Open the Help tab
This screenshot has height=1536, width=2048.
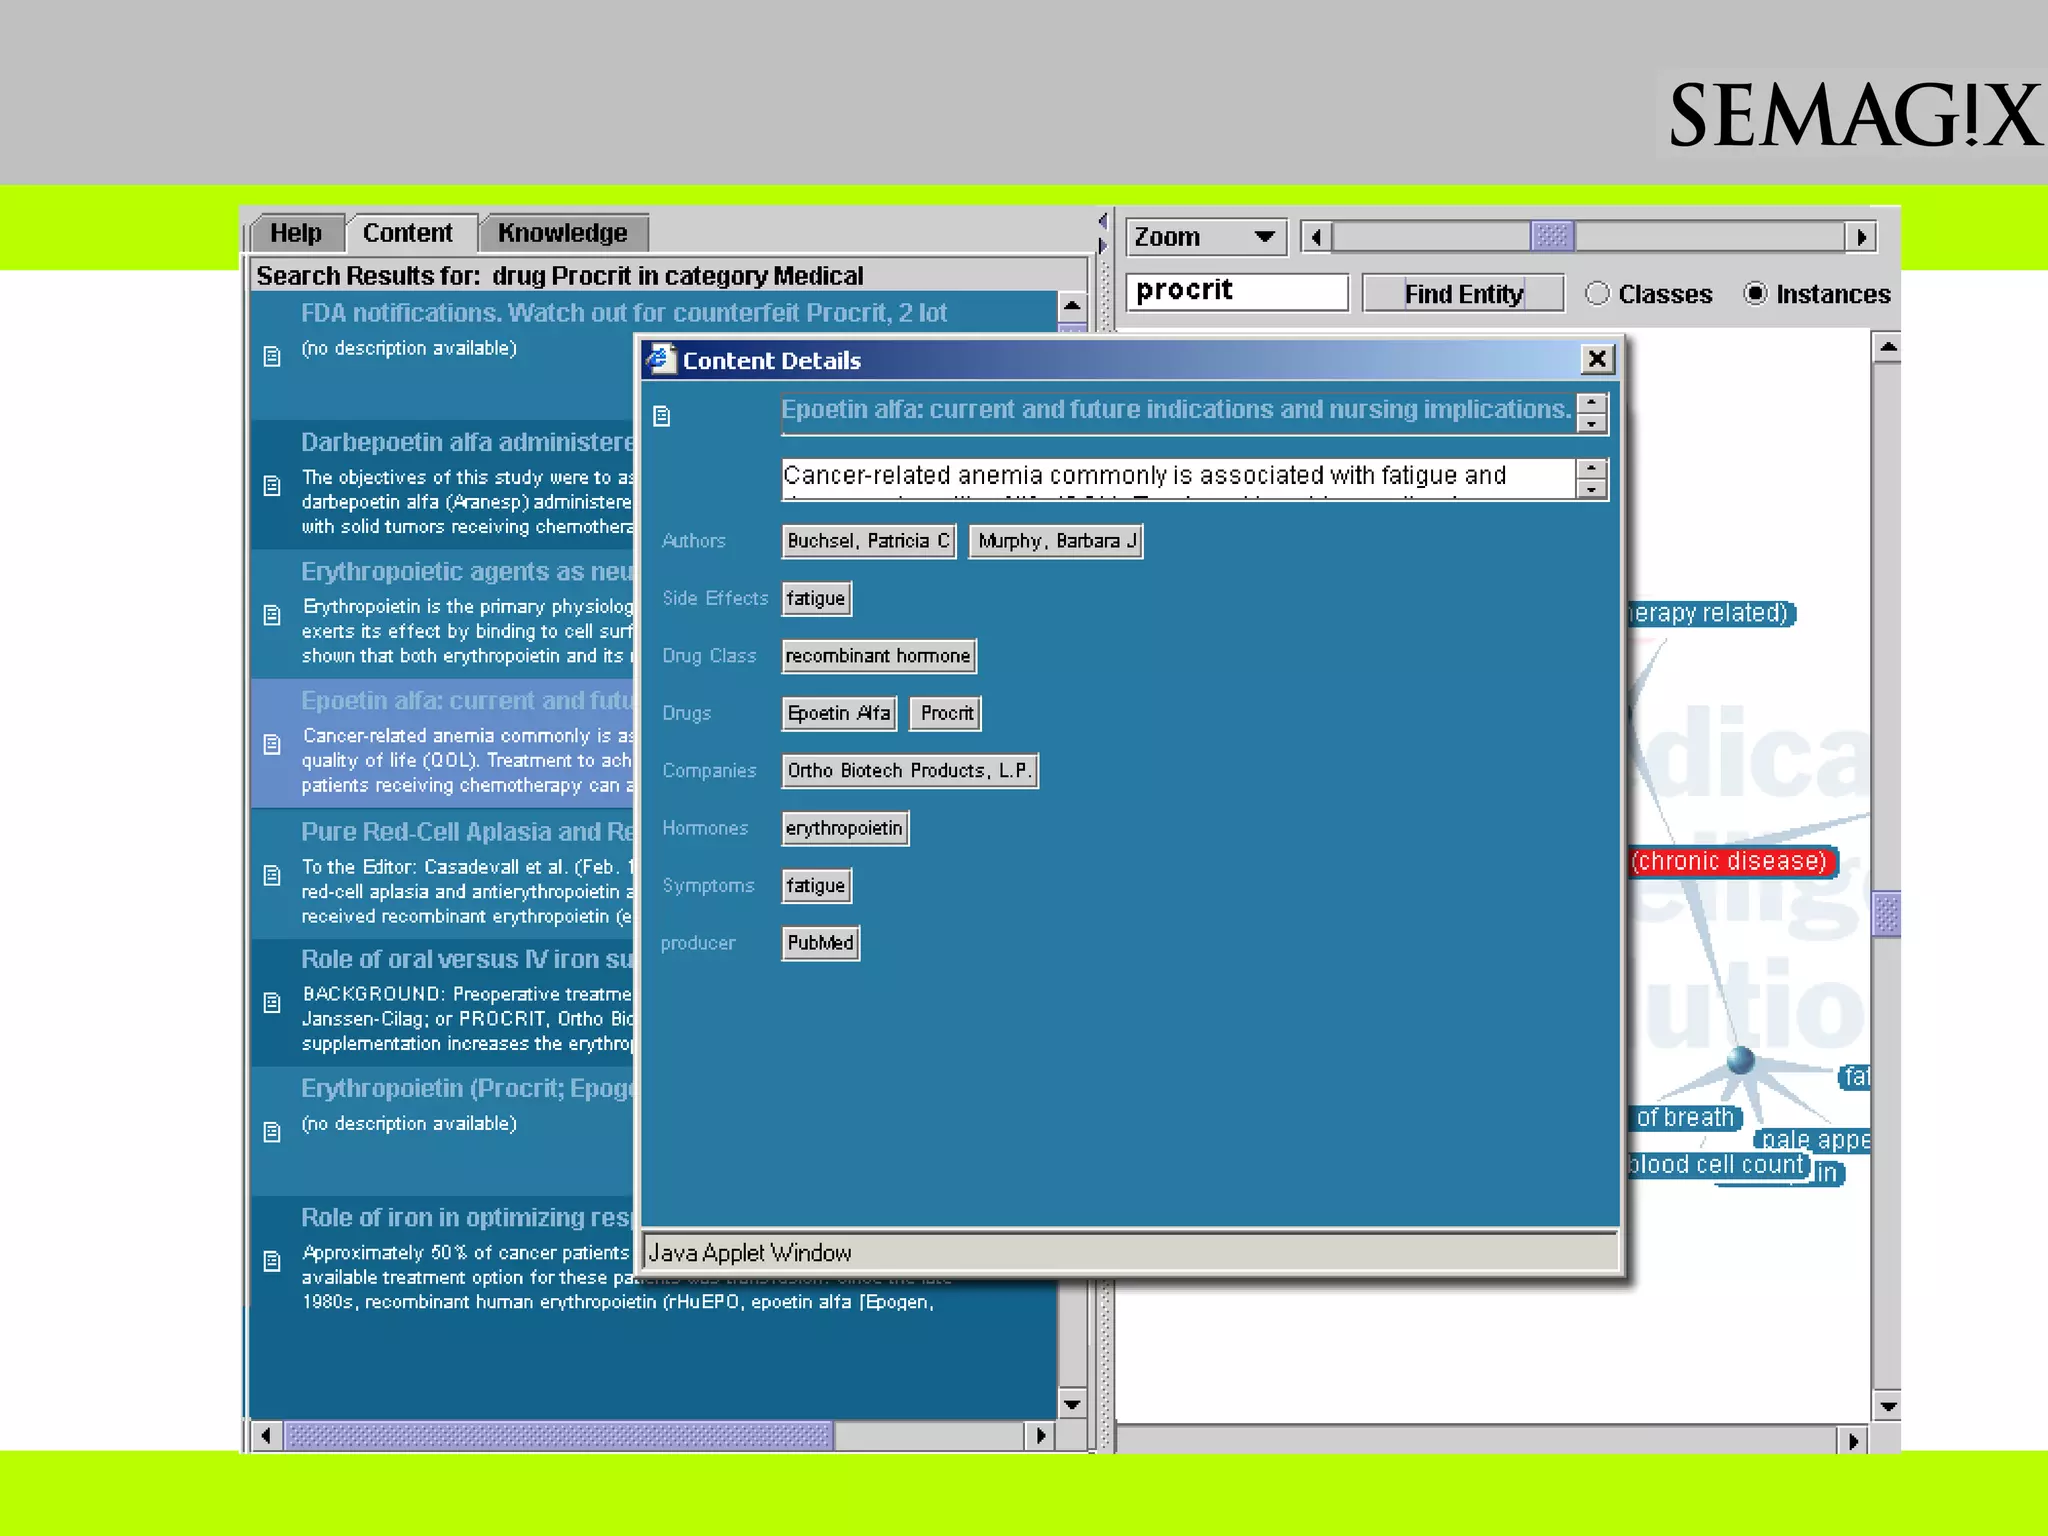coord(296,233)
